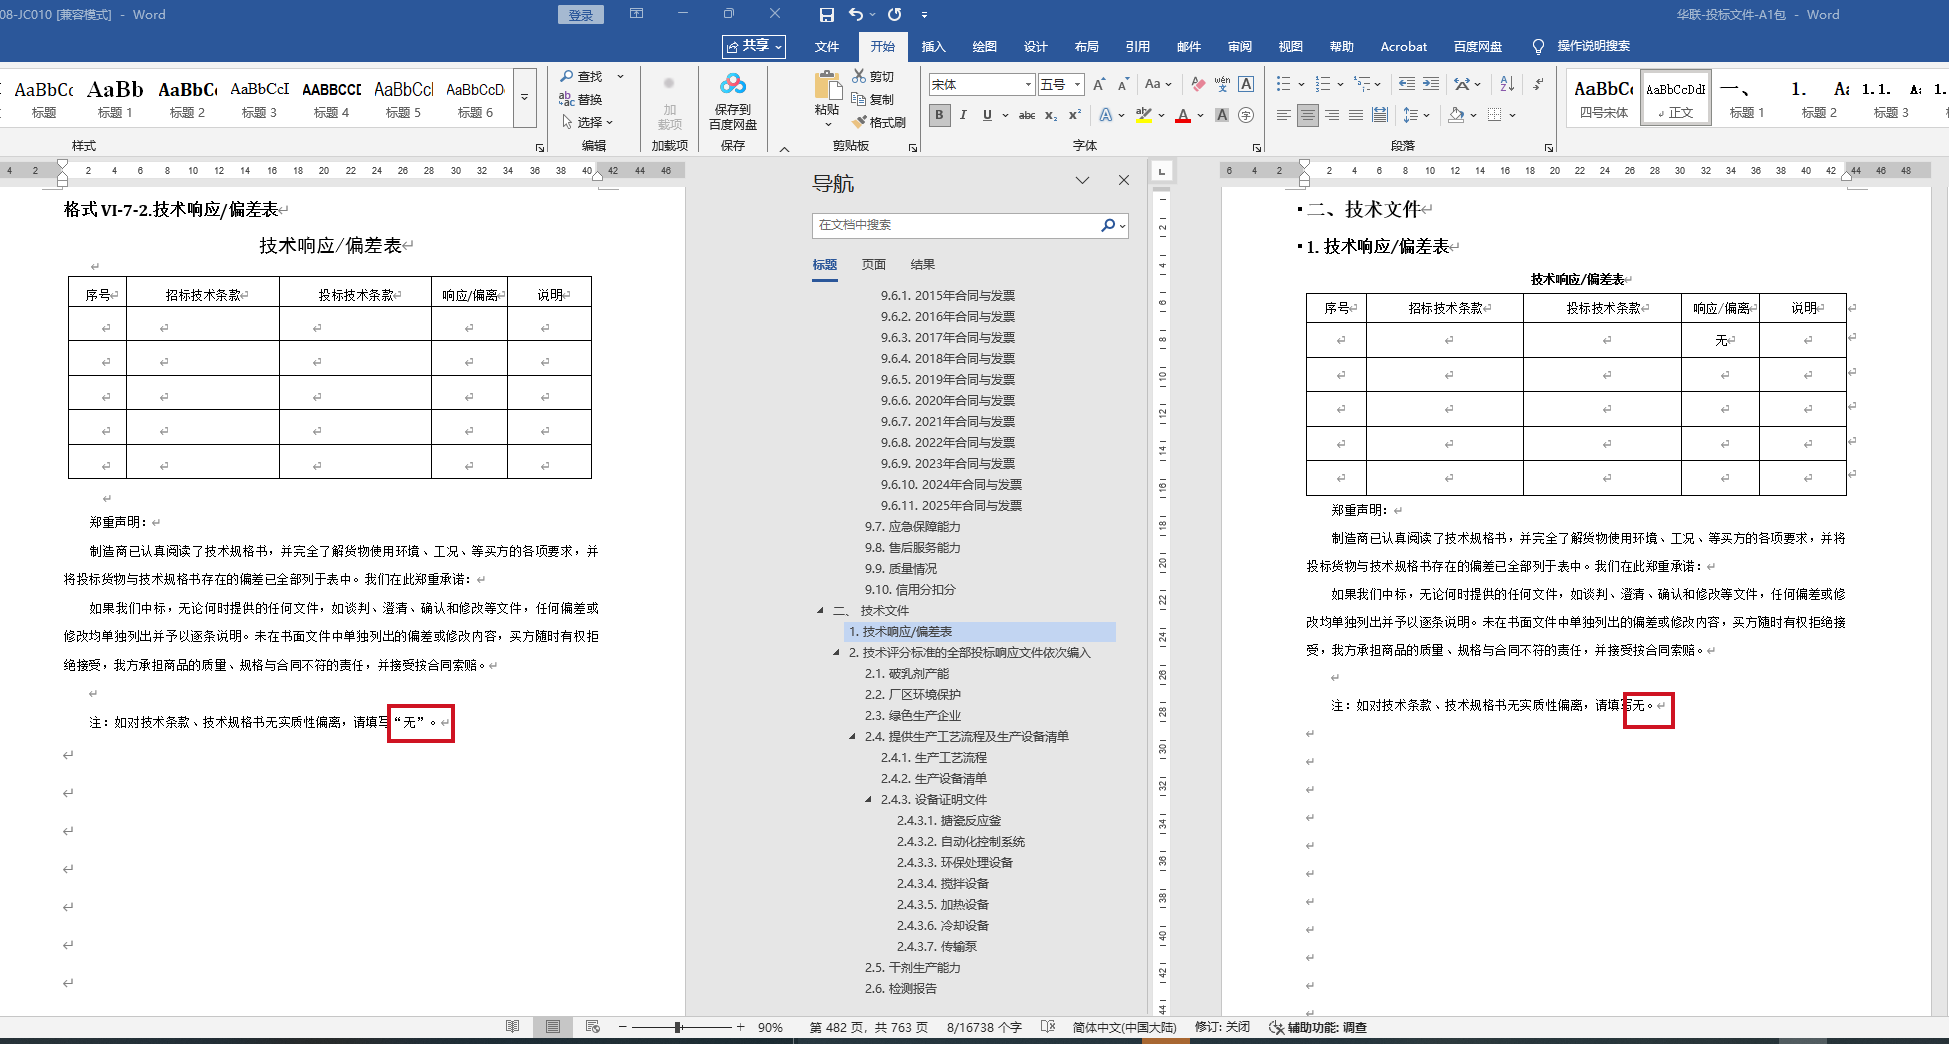Screen dimensions: 1949x1044
Task: Open text effects (outlined blue A)
Action: [1106, 115]
